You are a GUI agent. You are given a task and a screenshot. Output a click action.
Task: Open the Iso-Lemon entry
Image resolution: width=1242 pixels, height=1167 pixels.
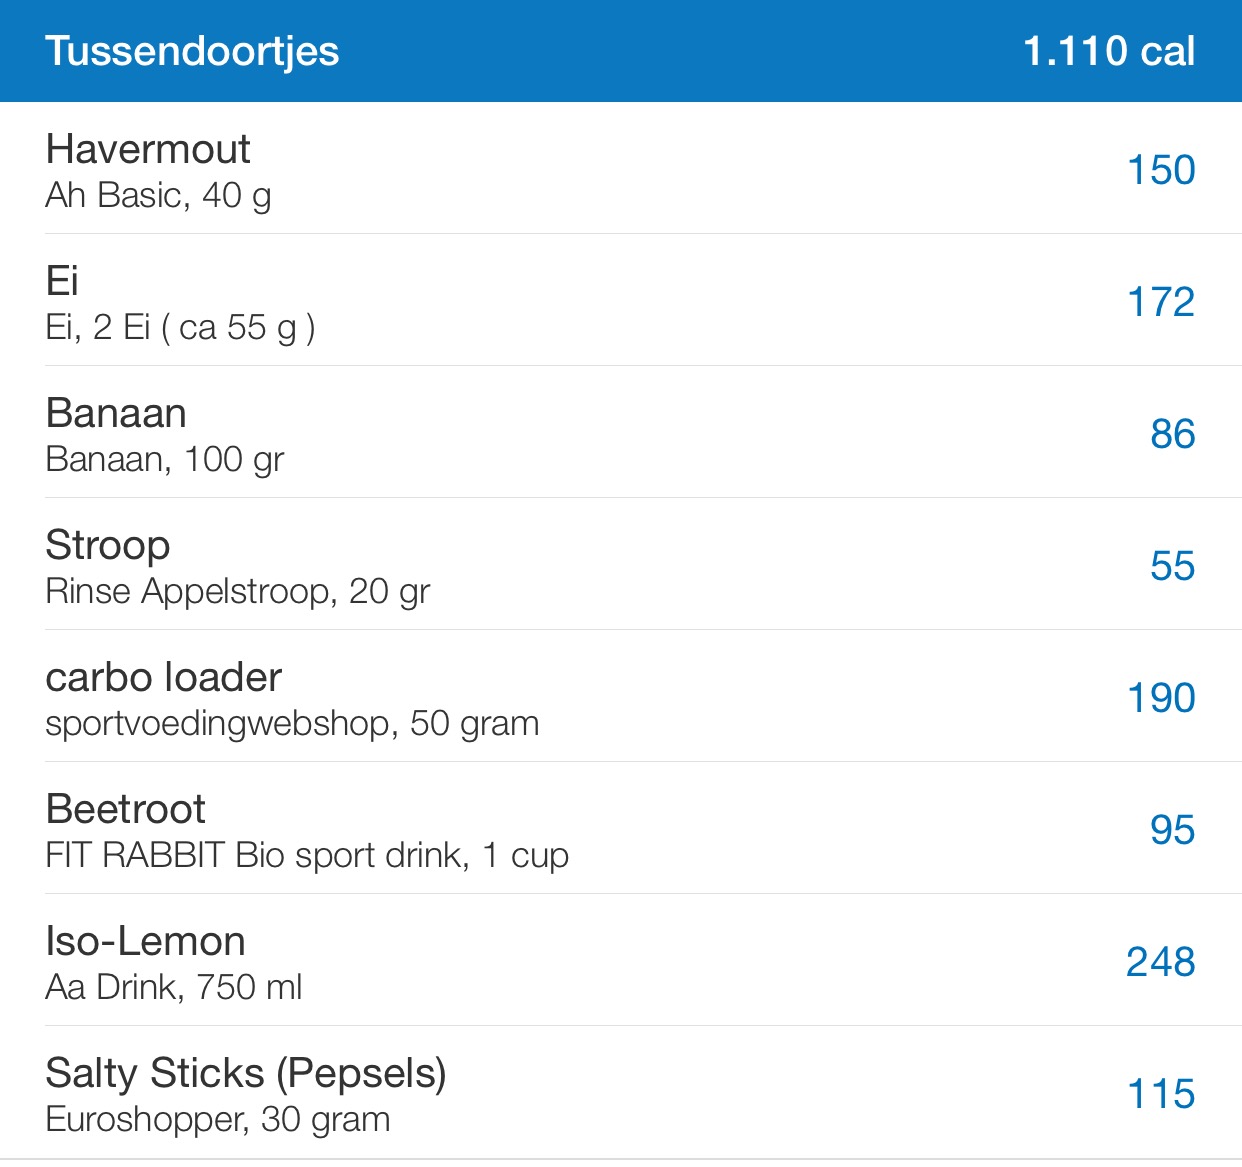(146, 942)
